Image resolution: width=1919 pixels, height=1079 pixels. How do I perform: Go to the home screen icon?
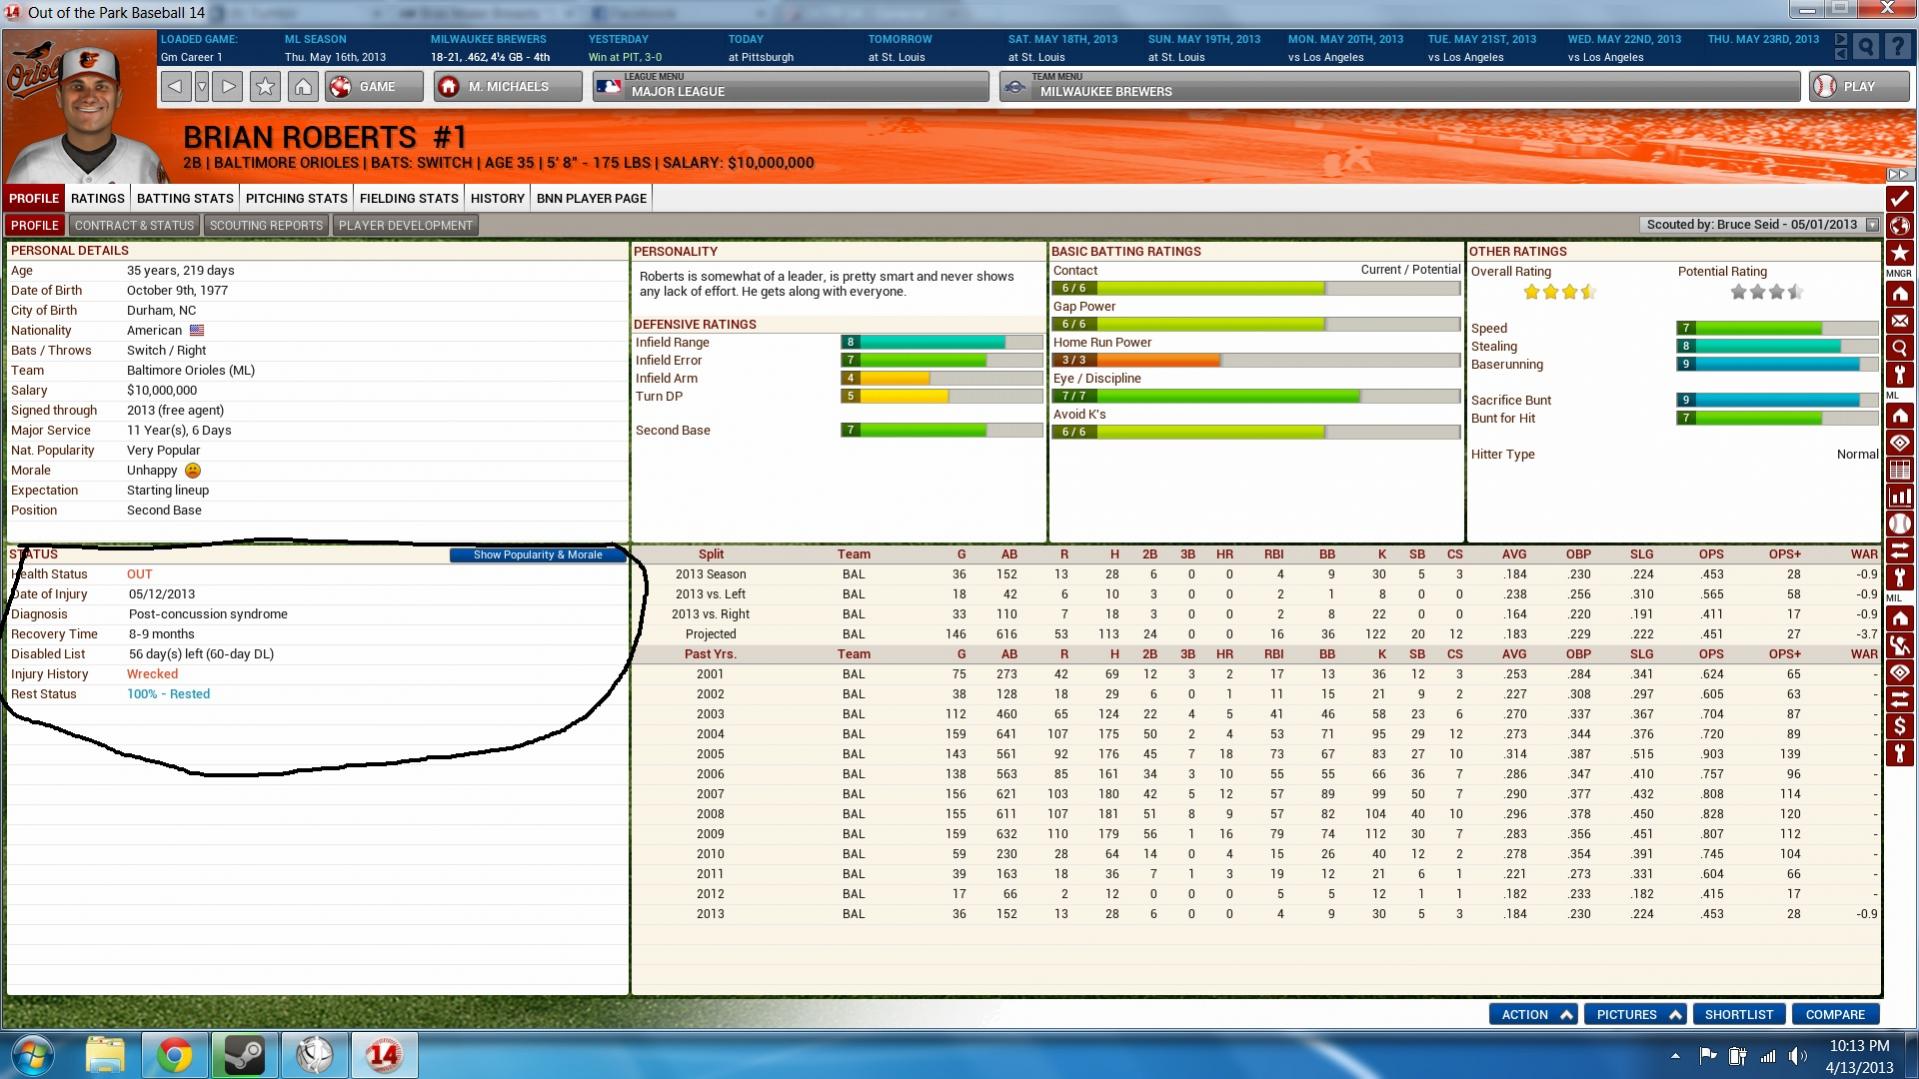[x=303, y=87]
